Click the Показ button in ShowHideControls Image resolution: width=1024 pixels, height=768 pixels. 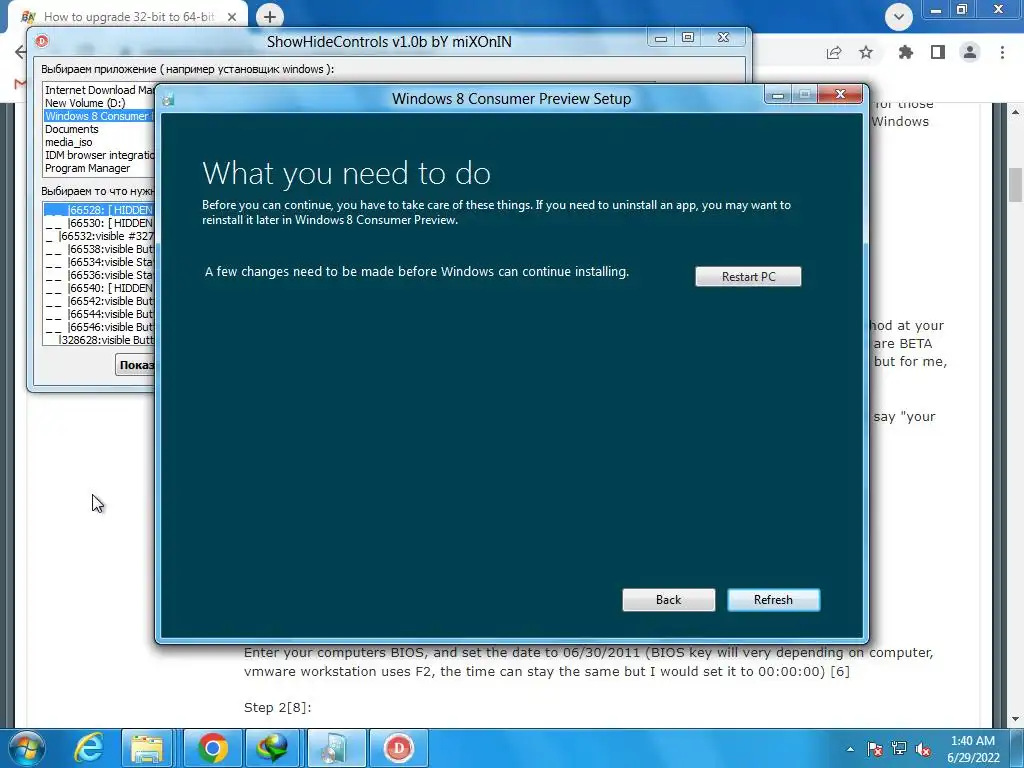tap(136, 365)
